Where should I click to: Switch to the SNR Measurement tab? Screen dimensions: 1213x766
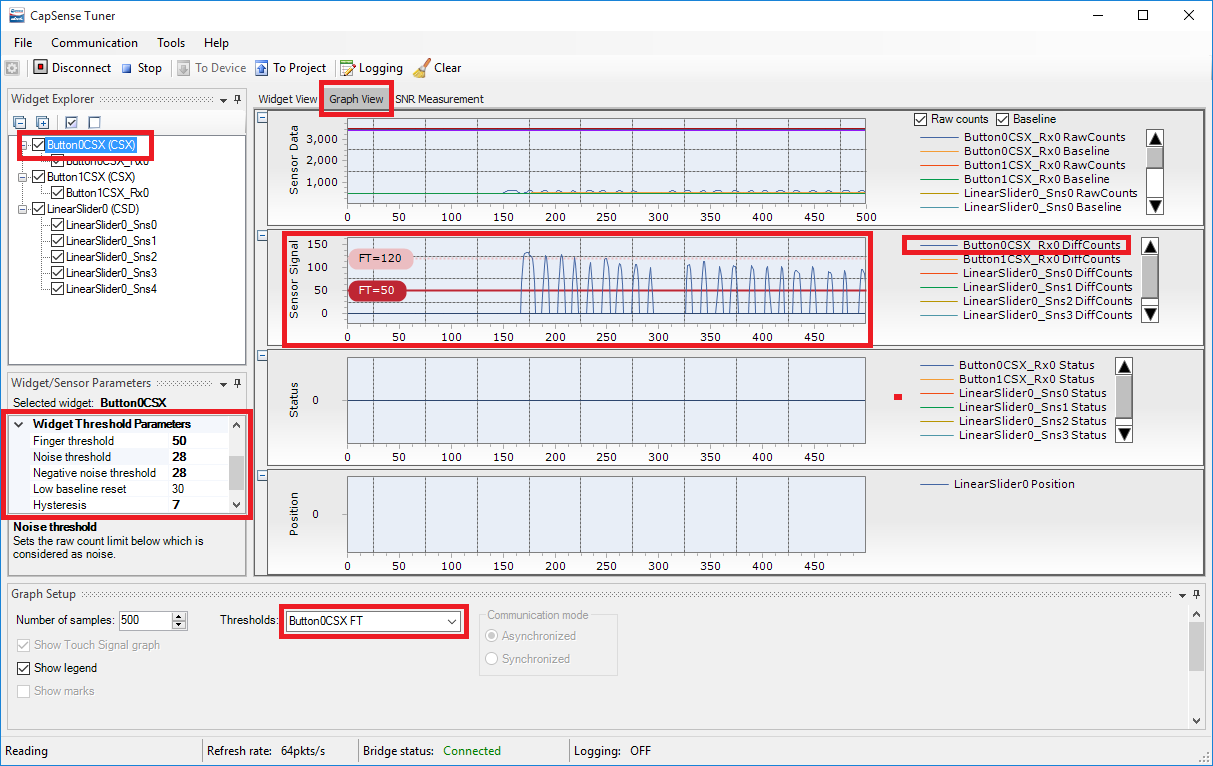pos(439,99)
